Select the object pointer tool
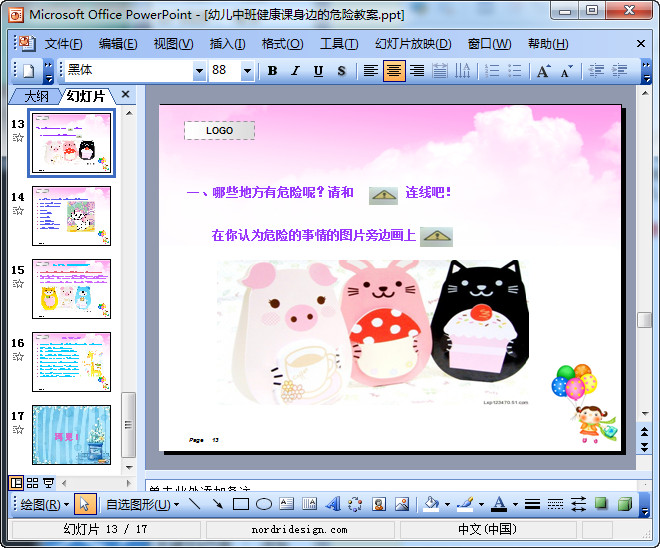 [x=85, y=504]
